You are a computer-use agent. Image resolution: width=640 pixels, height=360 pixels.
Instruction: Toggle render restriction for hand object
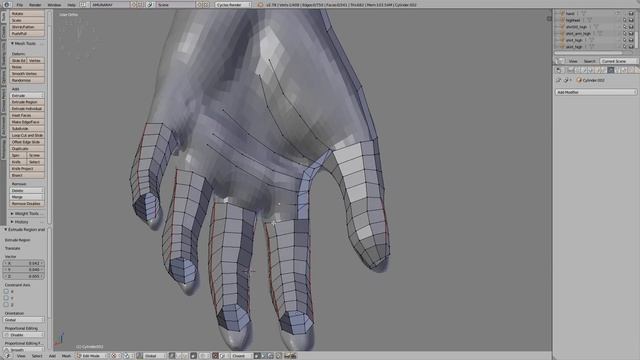[631, 13]
